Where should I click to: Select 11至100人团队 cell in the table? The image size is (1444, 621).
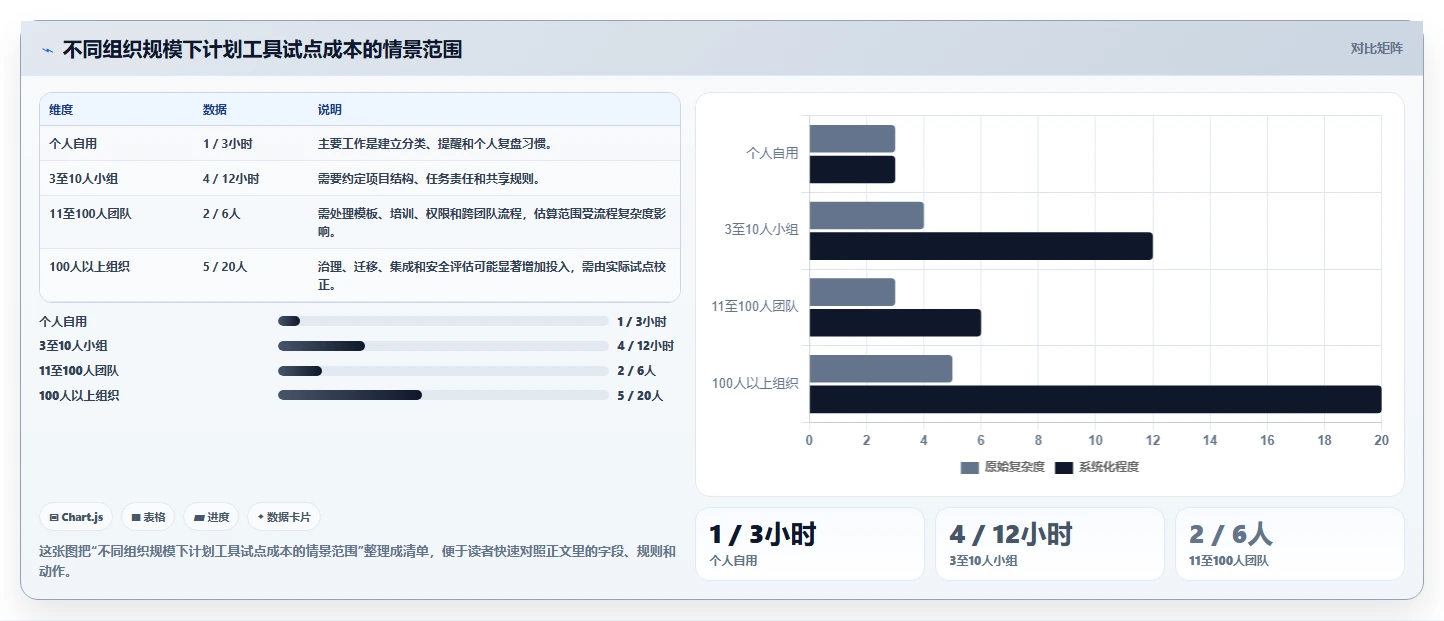pyautogui.click(x=89, y=213)
